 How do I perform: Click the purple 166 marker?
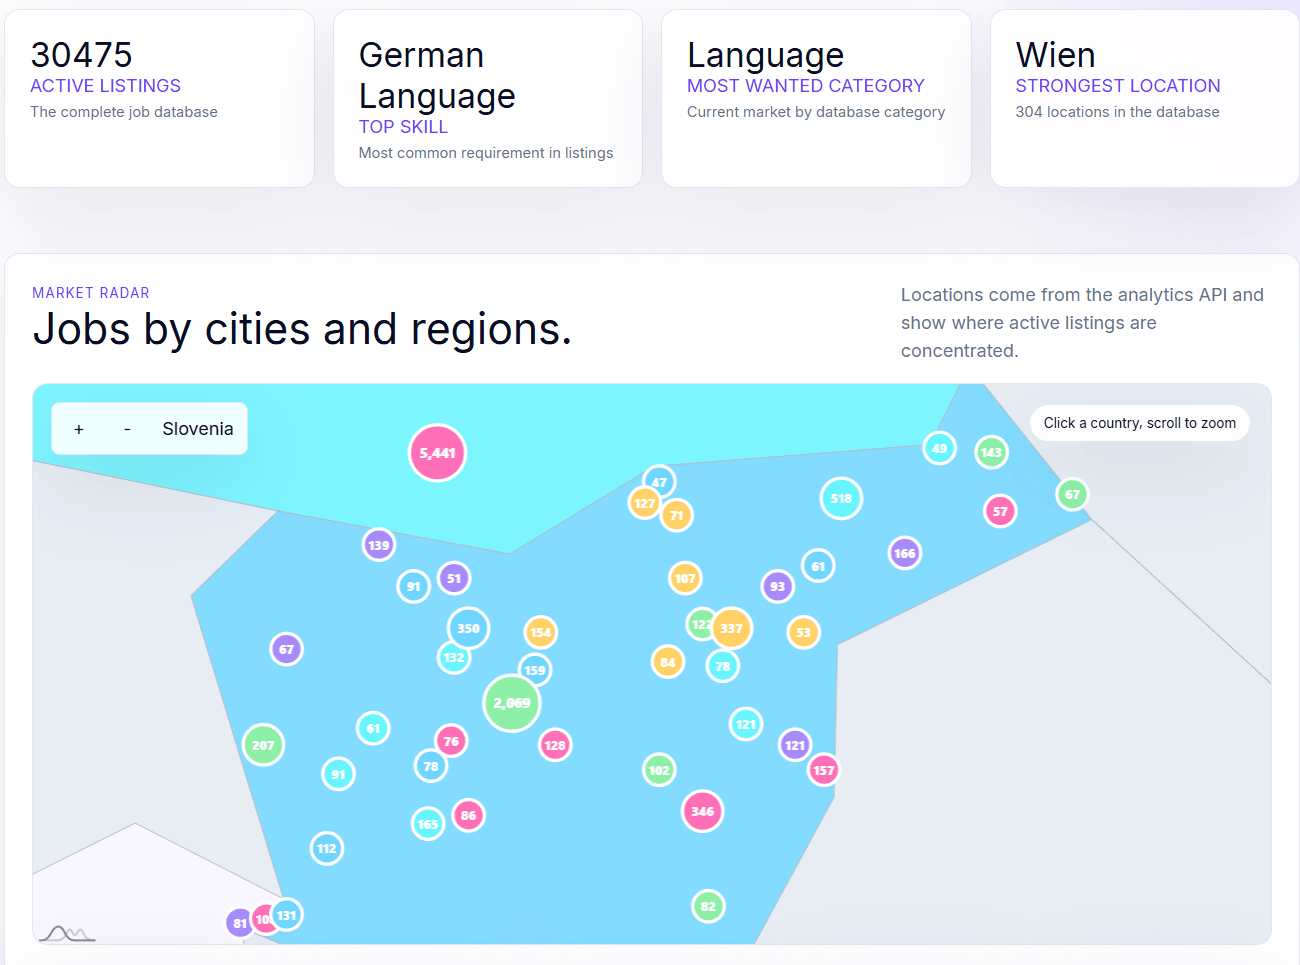(905, 553)
